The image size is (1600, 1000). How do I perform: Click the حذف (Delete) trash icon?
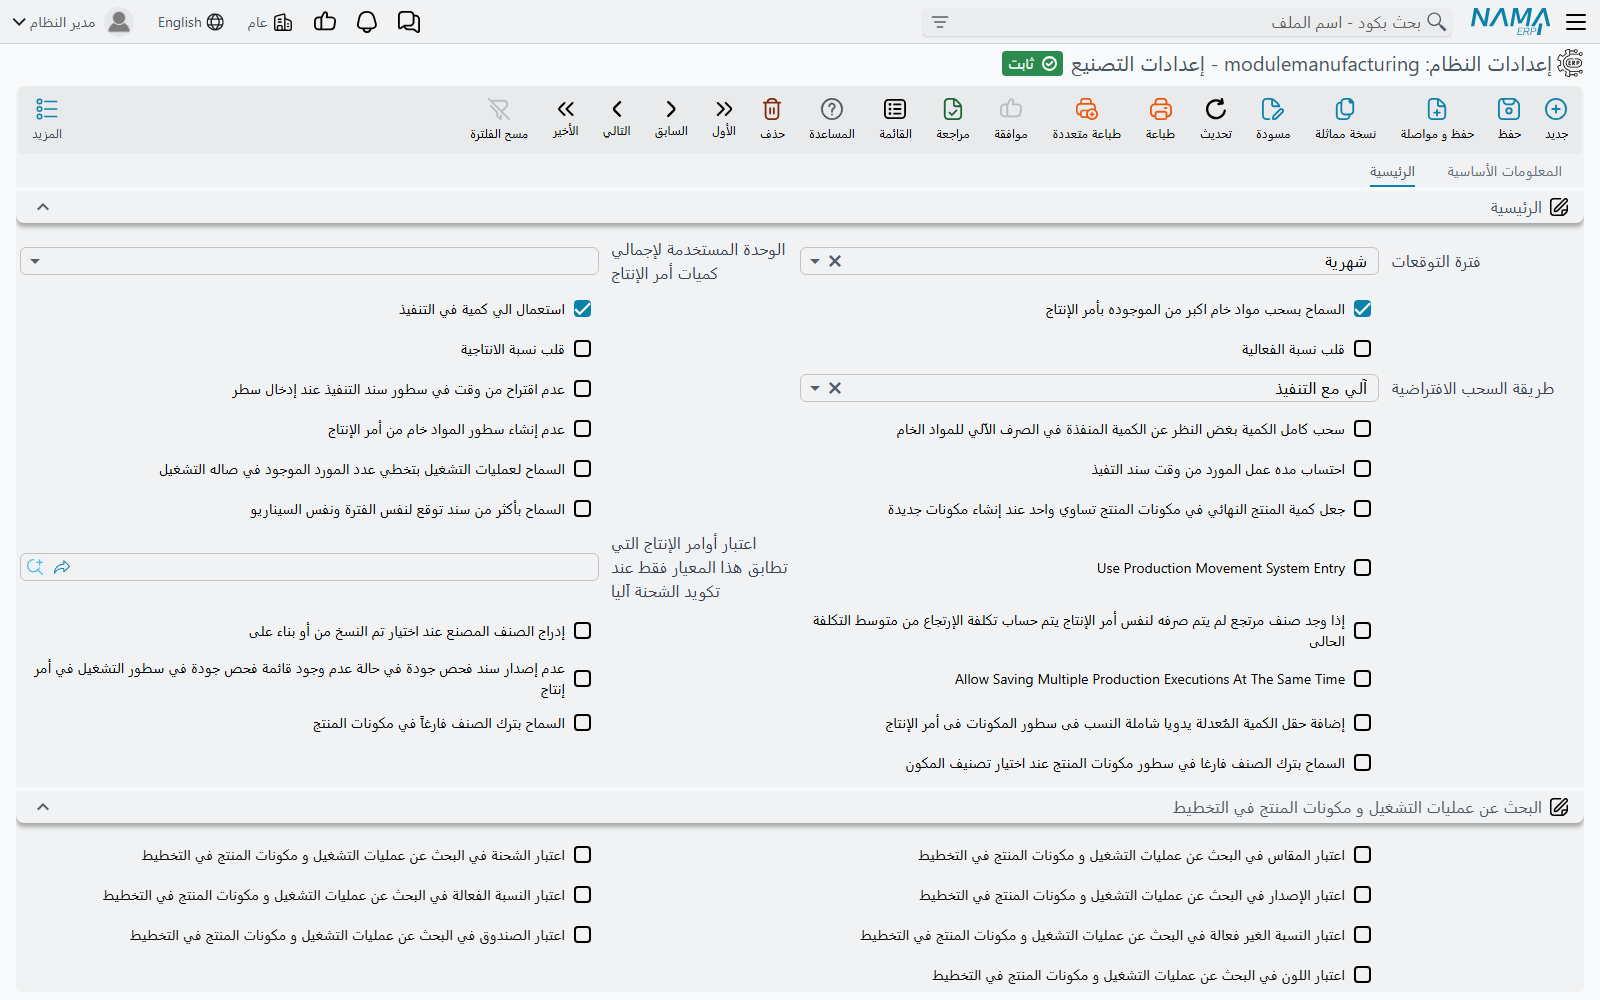[x=772, y=109]
